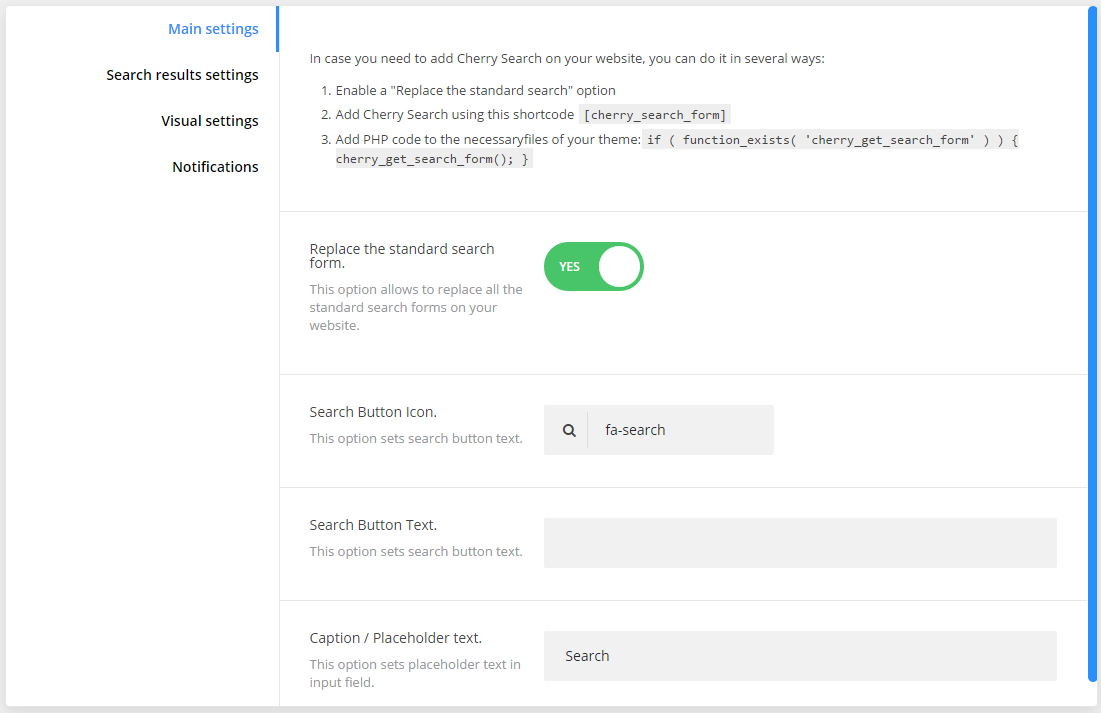1101x713 pixels.
Task: Click the "Search Button Icon." label
Action: tap(373, 412)
